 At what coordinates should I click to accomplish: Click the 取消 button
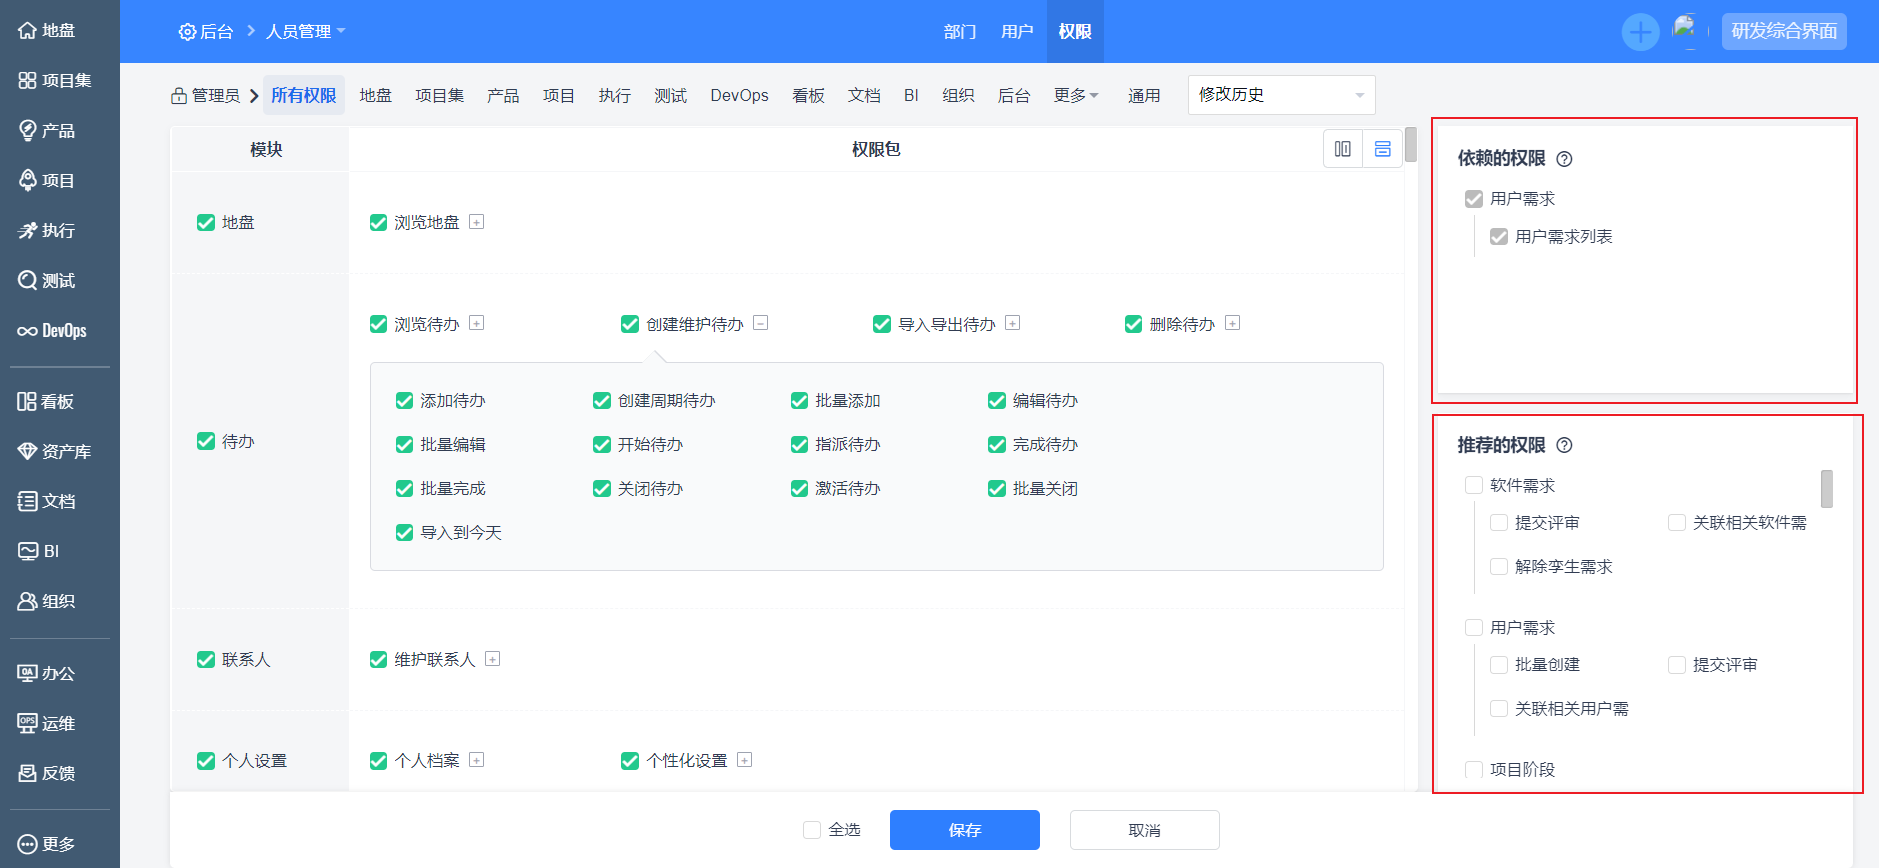[x=1144, y=830]
